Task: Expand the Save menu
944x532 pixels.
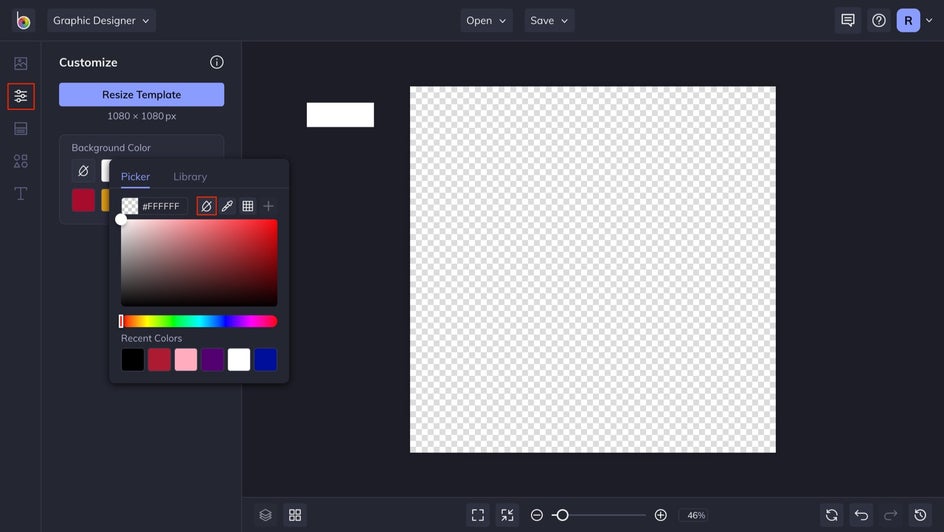Action: [549, 20]
